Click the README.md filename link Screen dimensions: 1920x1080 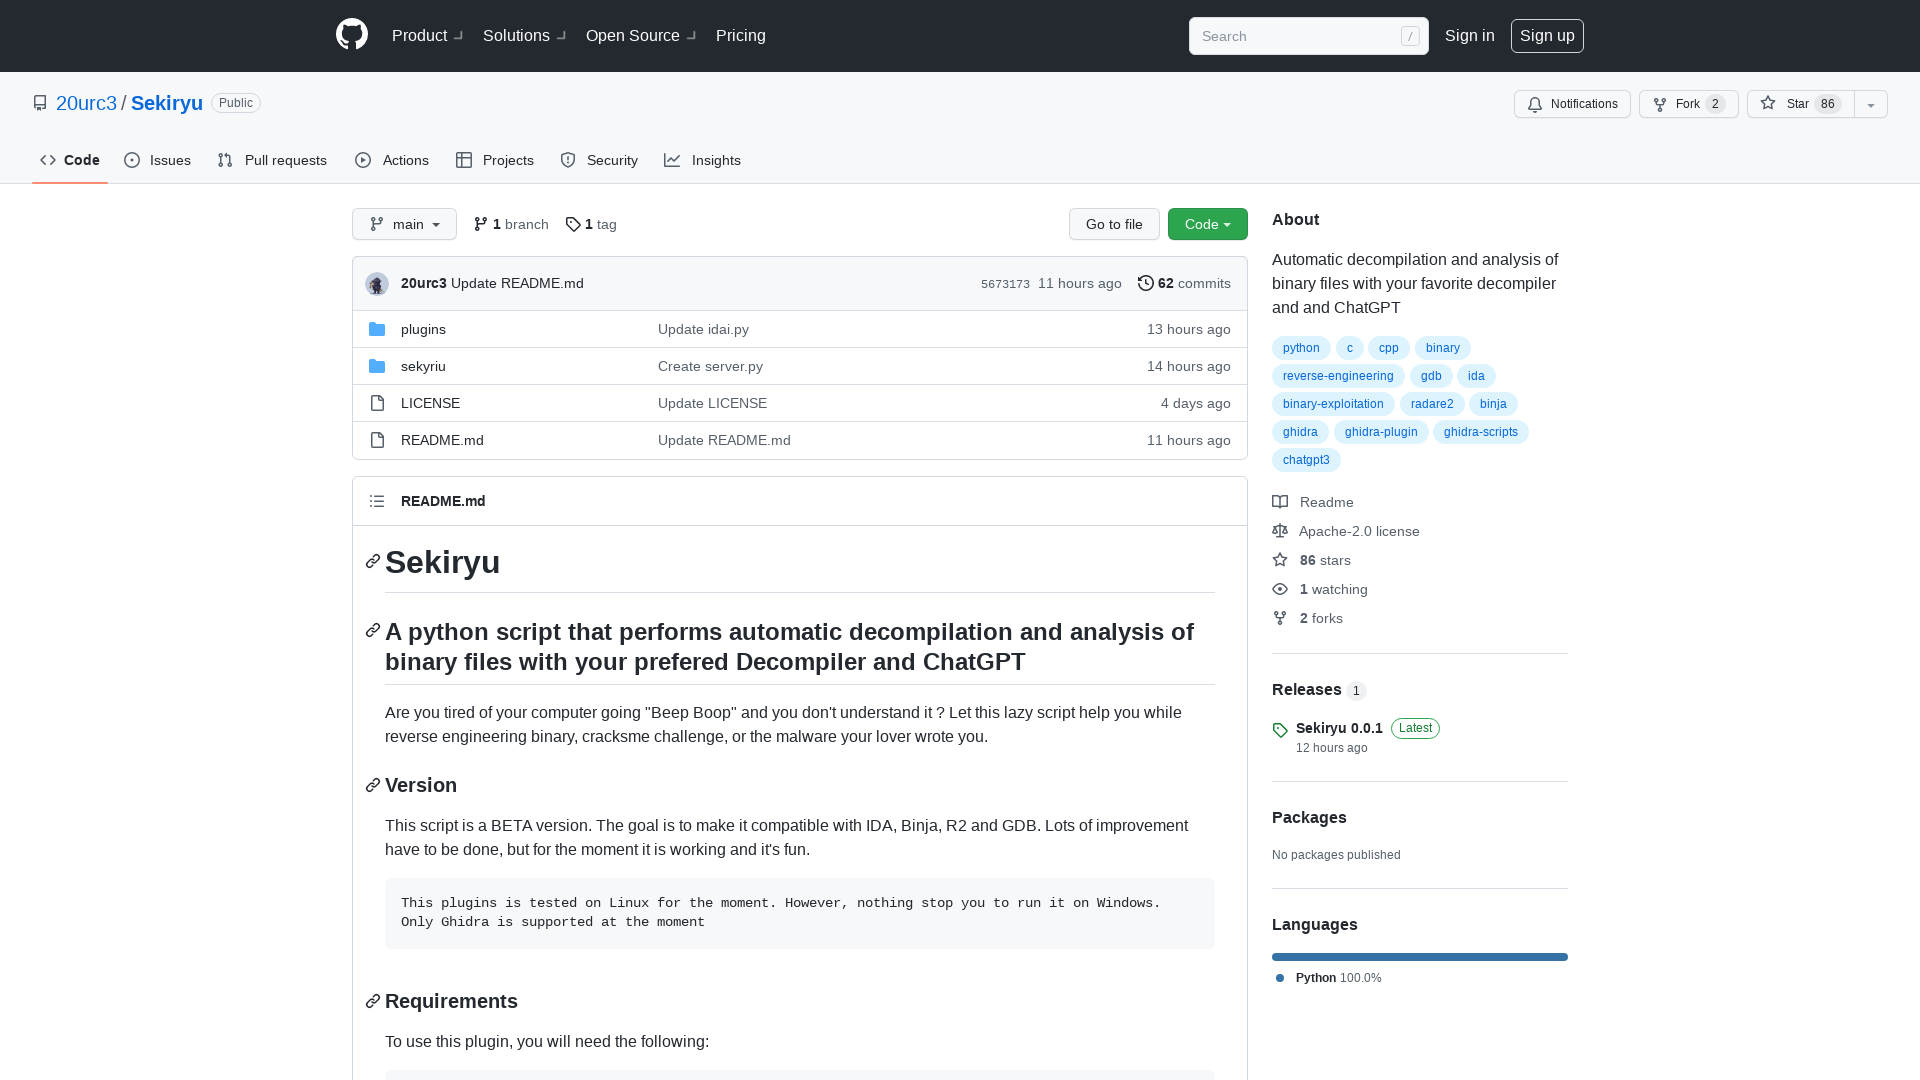click(442, 439)
